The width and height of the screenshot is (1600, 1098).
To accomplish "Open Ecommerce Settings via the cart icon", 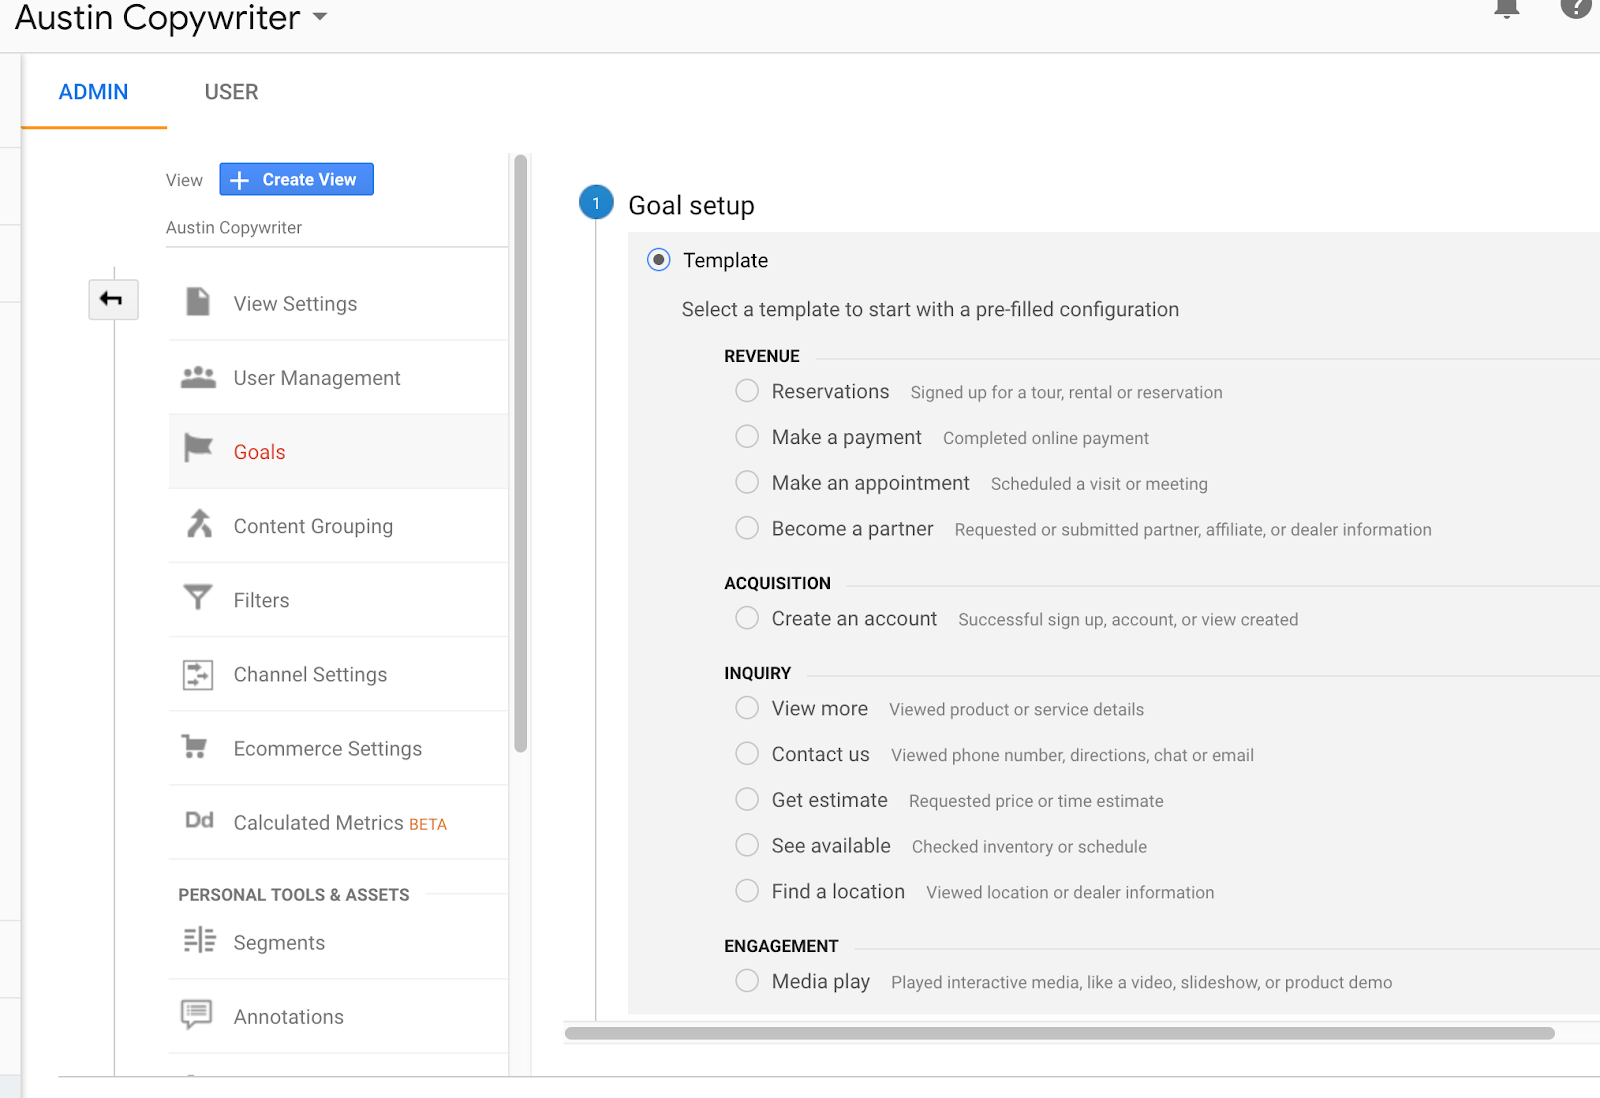I will click(198, 746).
